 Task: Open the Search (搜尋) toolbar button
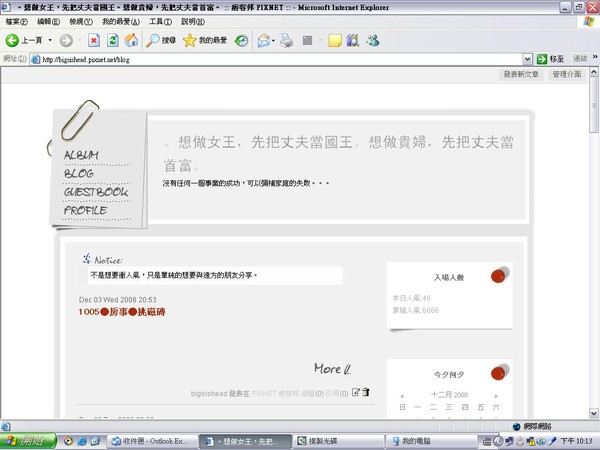coord(160,40)
